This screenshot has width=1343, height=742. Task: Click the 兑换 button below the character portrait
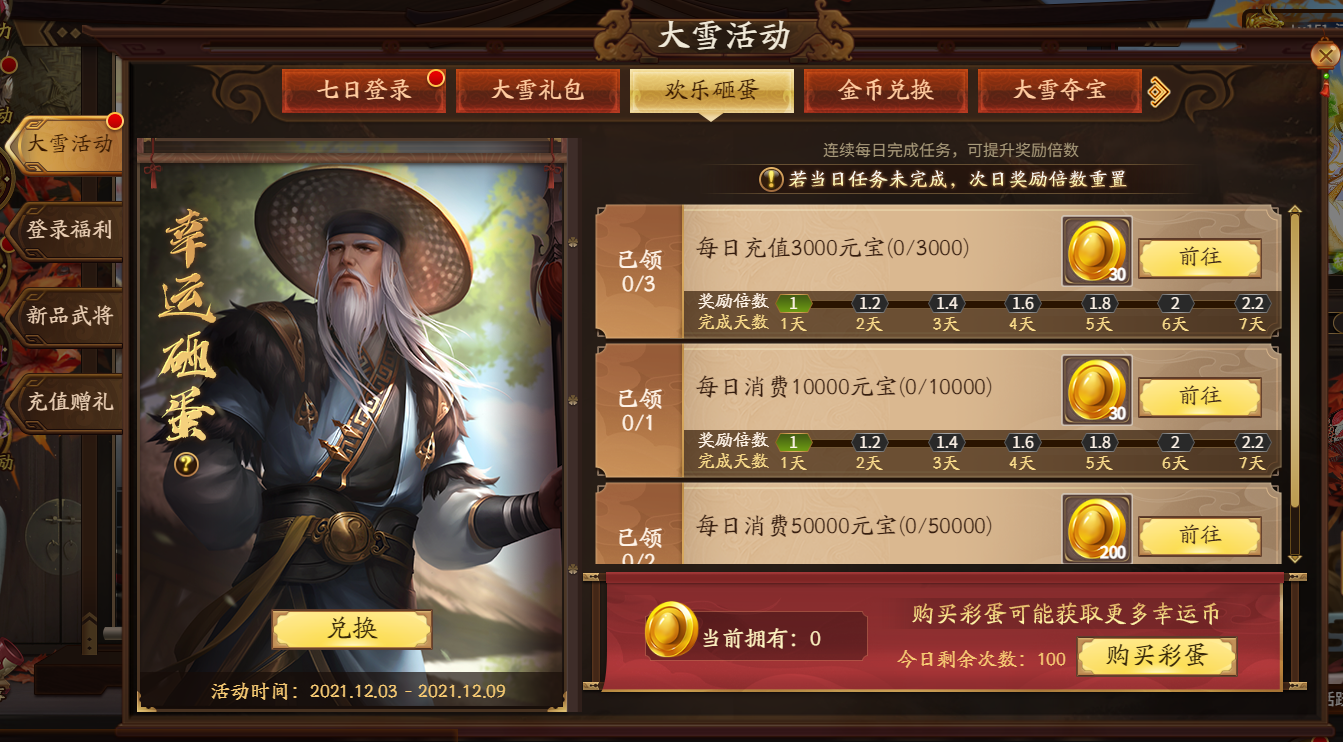pos(352,628)
